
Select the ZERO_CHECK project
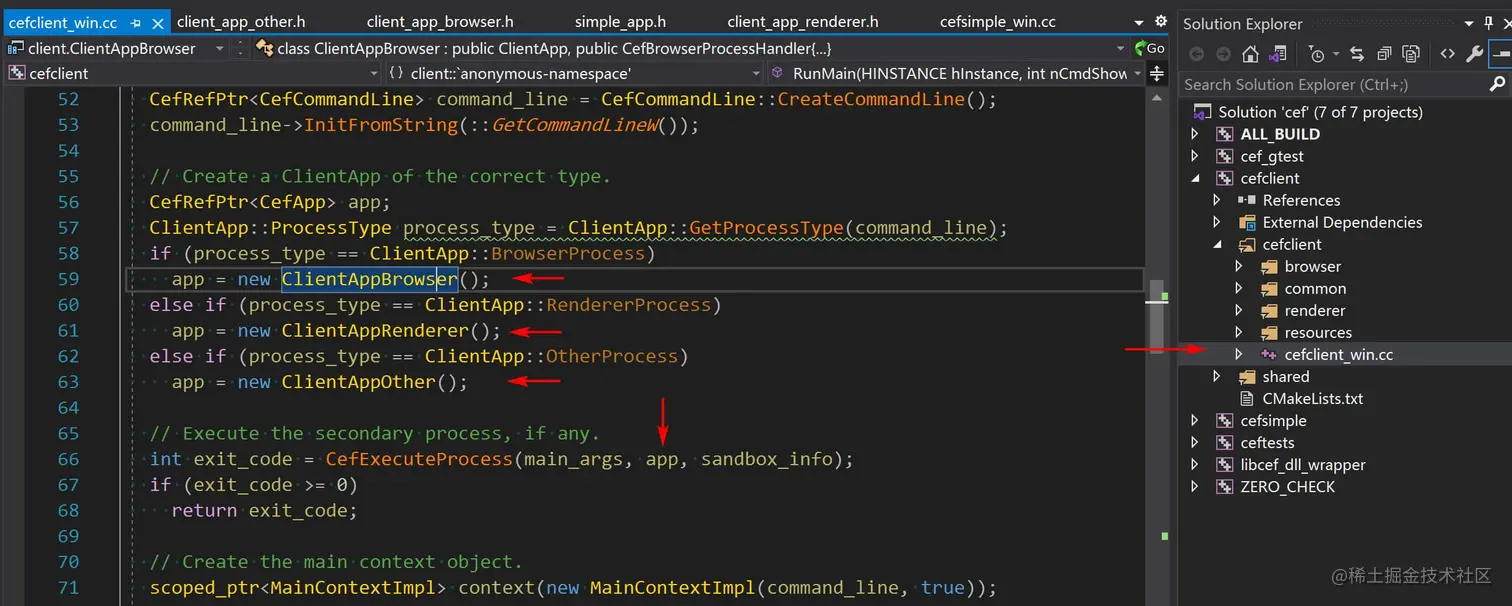point(1288,486)
